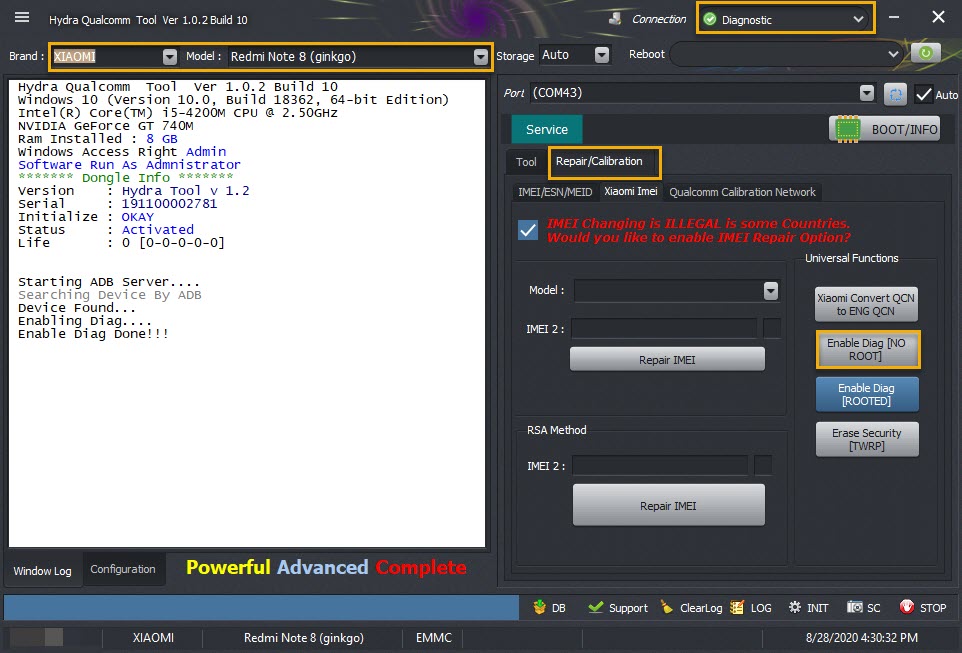Click Xiaomi Convert QCN to ENG QCN
This screenshot has height=653, width=962.
[x=866, y=304]
